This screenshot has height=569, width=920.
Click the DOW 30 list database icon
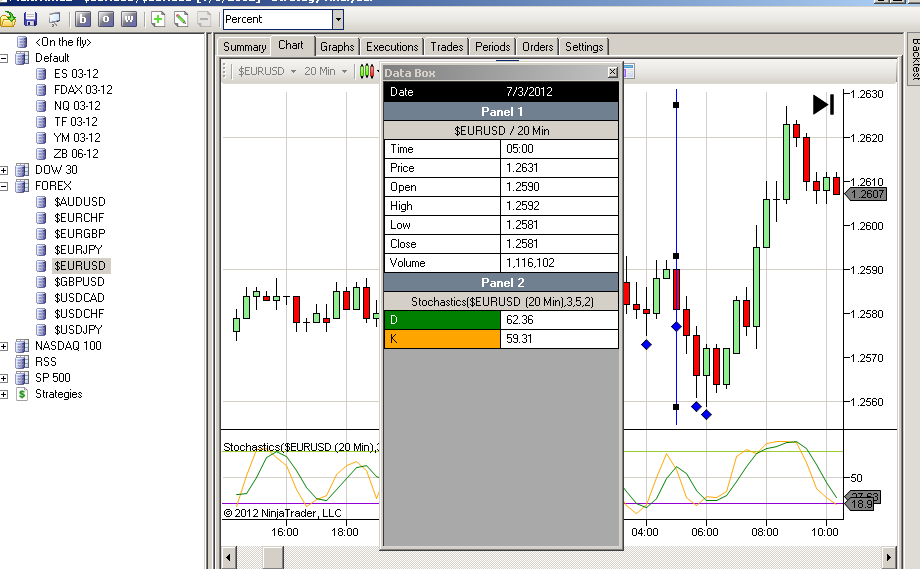(22, 170)
